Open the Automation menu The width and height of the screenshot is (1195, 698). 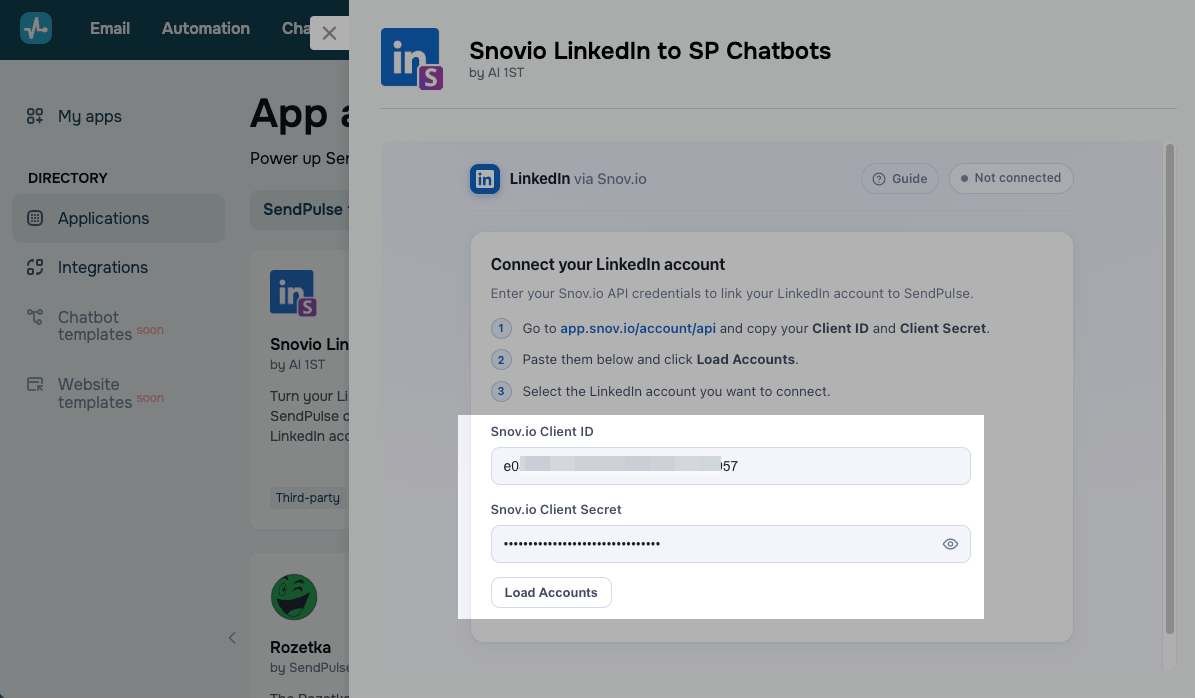(x=206, y=28)
